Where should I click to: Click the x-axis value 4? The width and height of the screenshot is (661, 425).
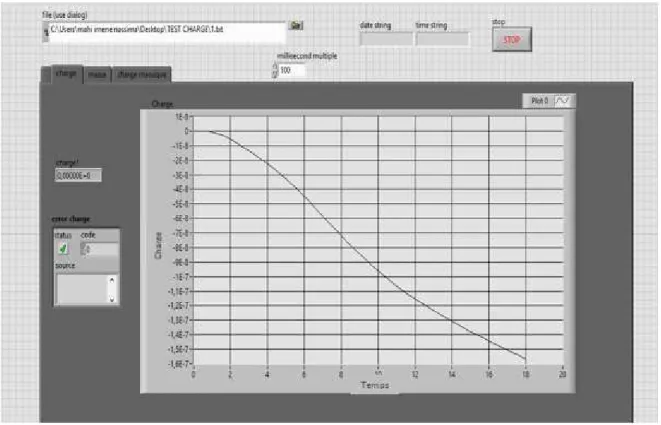pos(267,374)
